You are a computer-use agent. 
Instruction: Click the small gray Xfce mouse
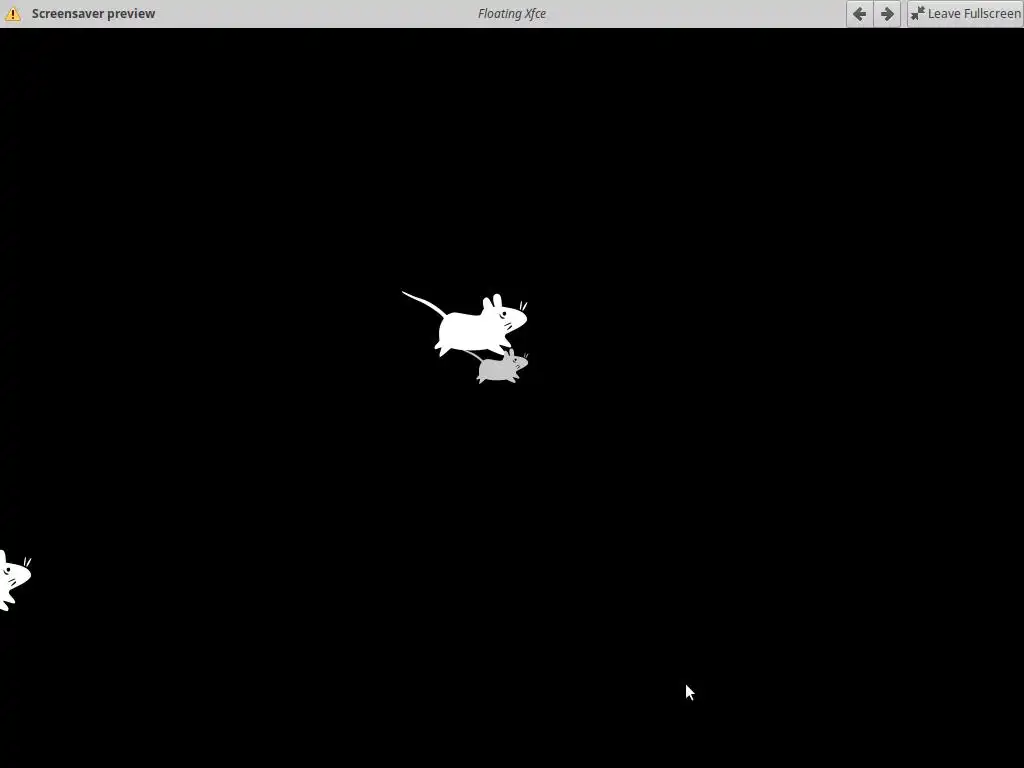click(499, 366)
